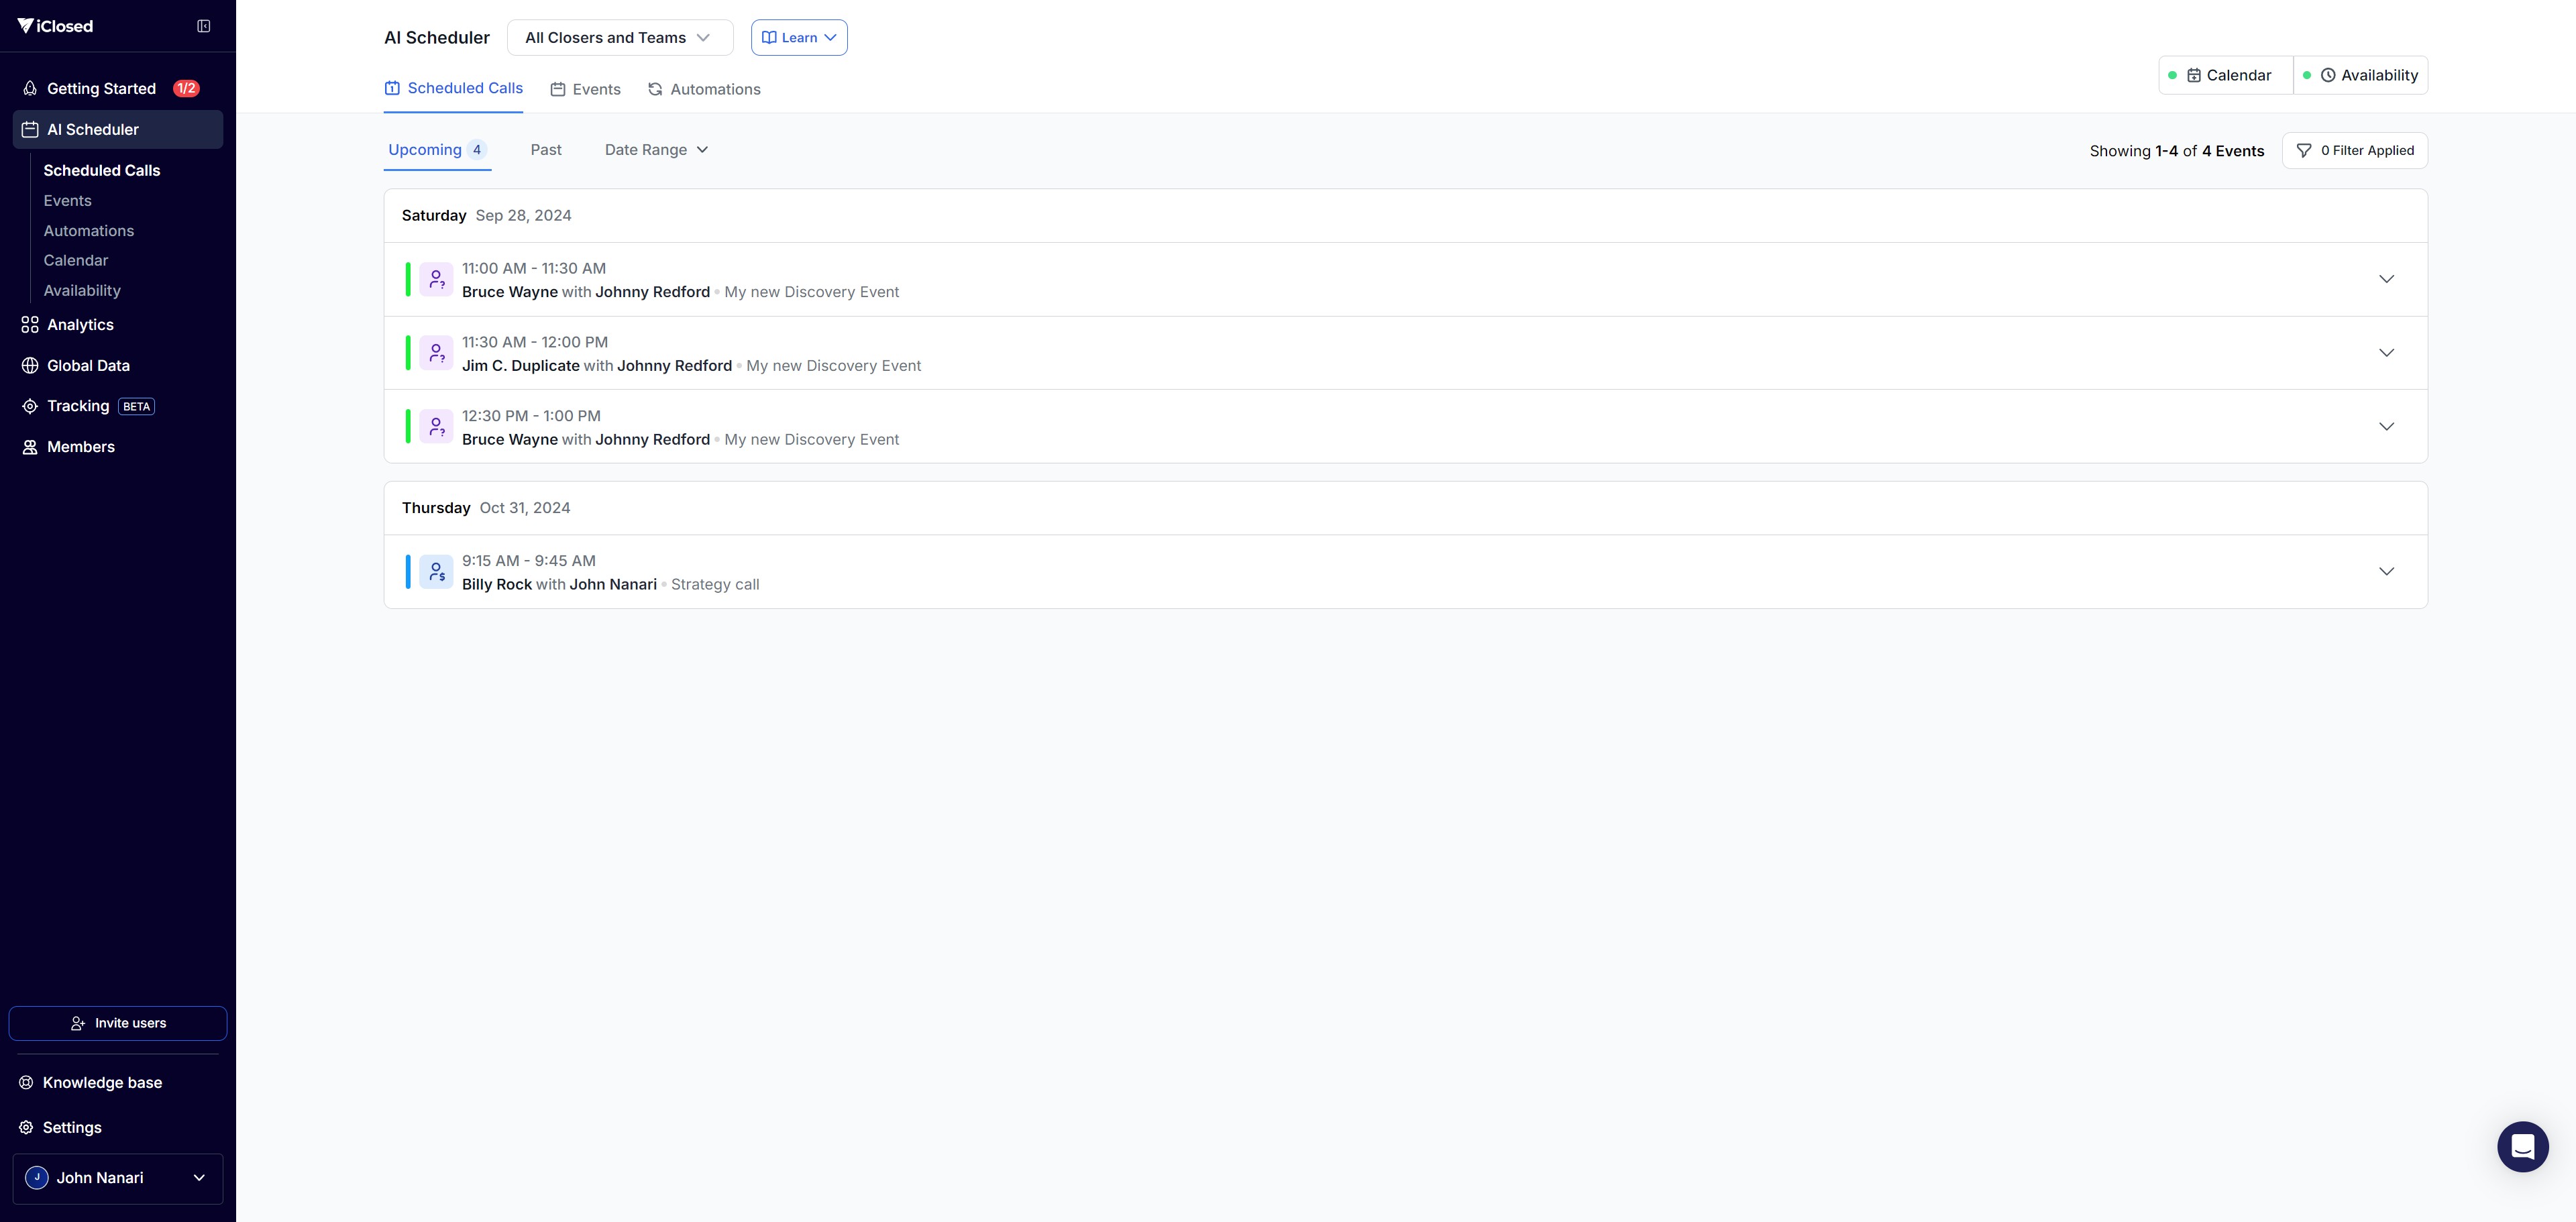Click the Settings gear icon
Image resolution: width=2576 pixels, height=1222 pixels.
[26, 1127]
